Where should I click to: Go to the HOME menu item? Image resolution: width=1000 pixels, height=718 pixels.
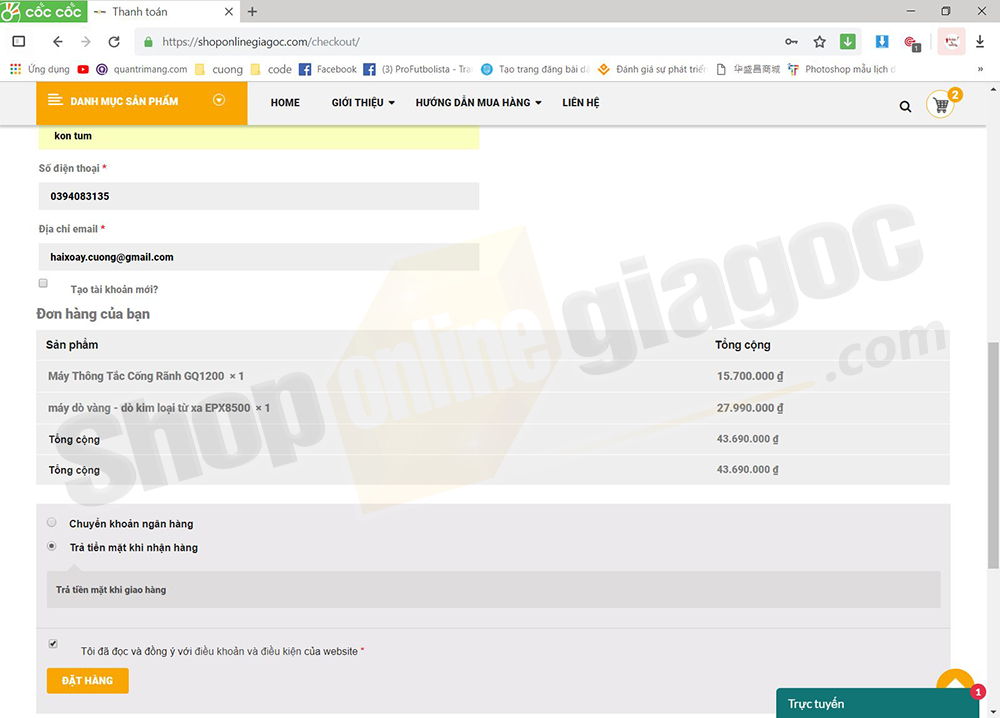tap(285, 103)
